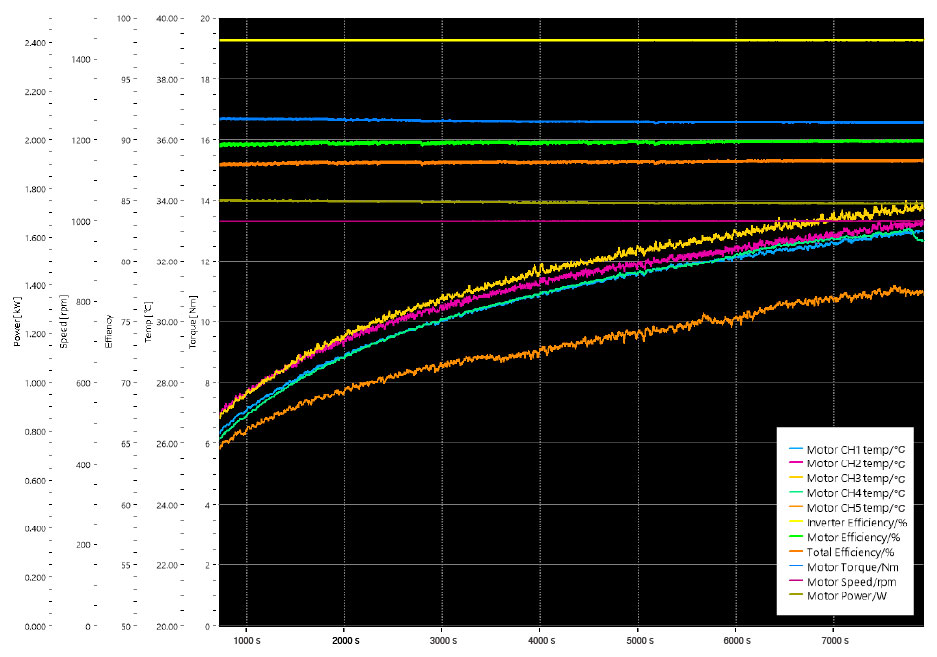The width and height of the screenshot is (937, 657).
Task: Click the Motor Power legend entry
Action: [846, 594]
